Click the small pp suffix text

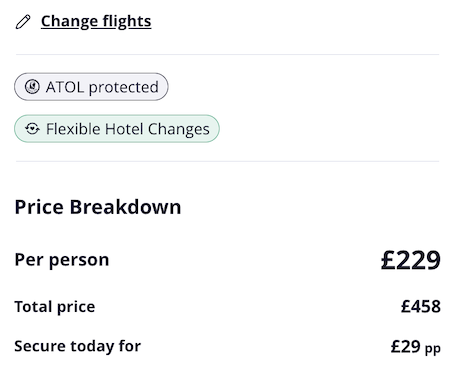(x=433, y=349)
